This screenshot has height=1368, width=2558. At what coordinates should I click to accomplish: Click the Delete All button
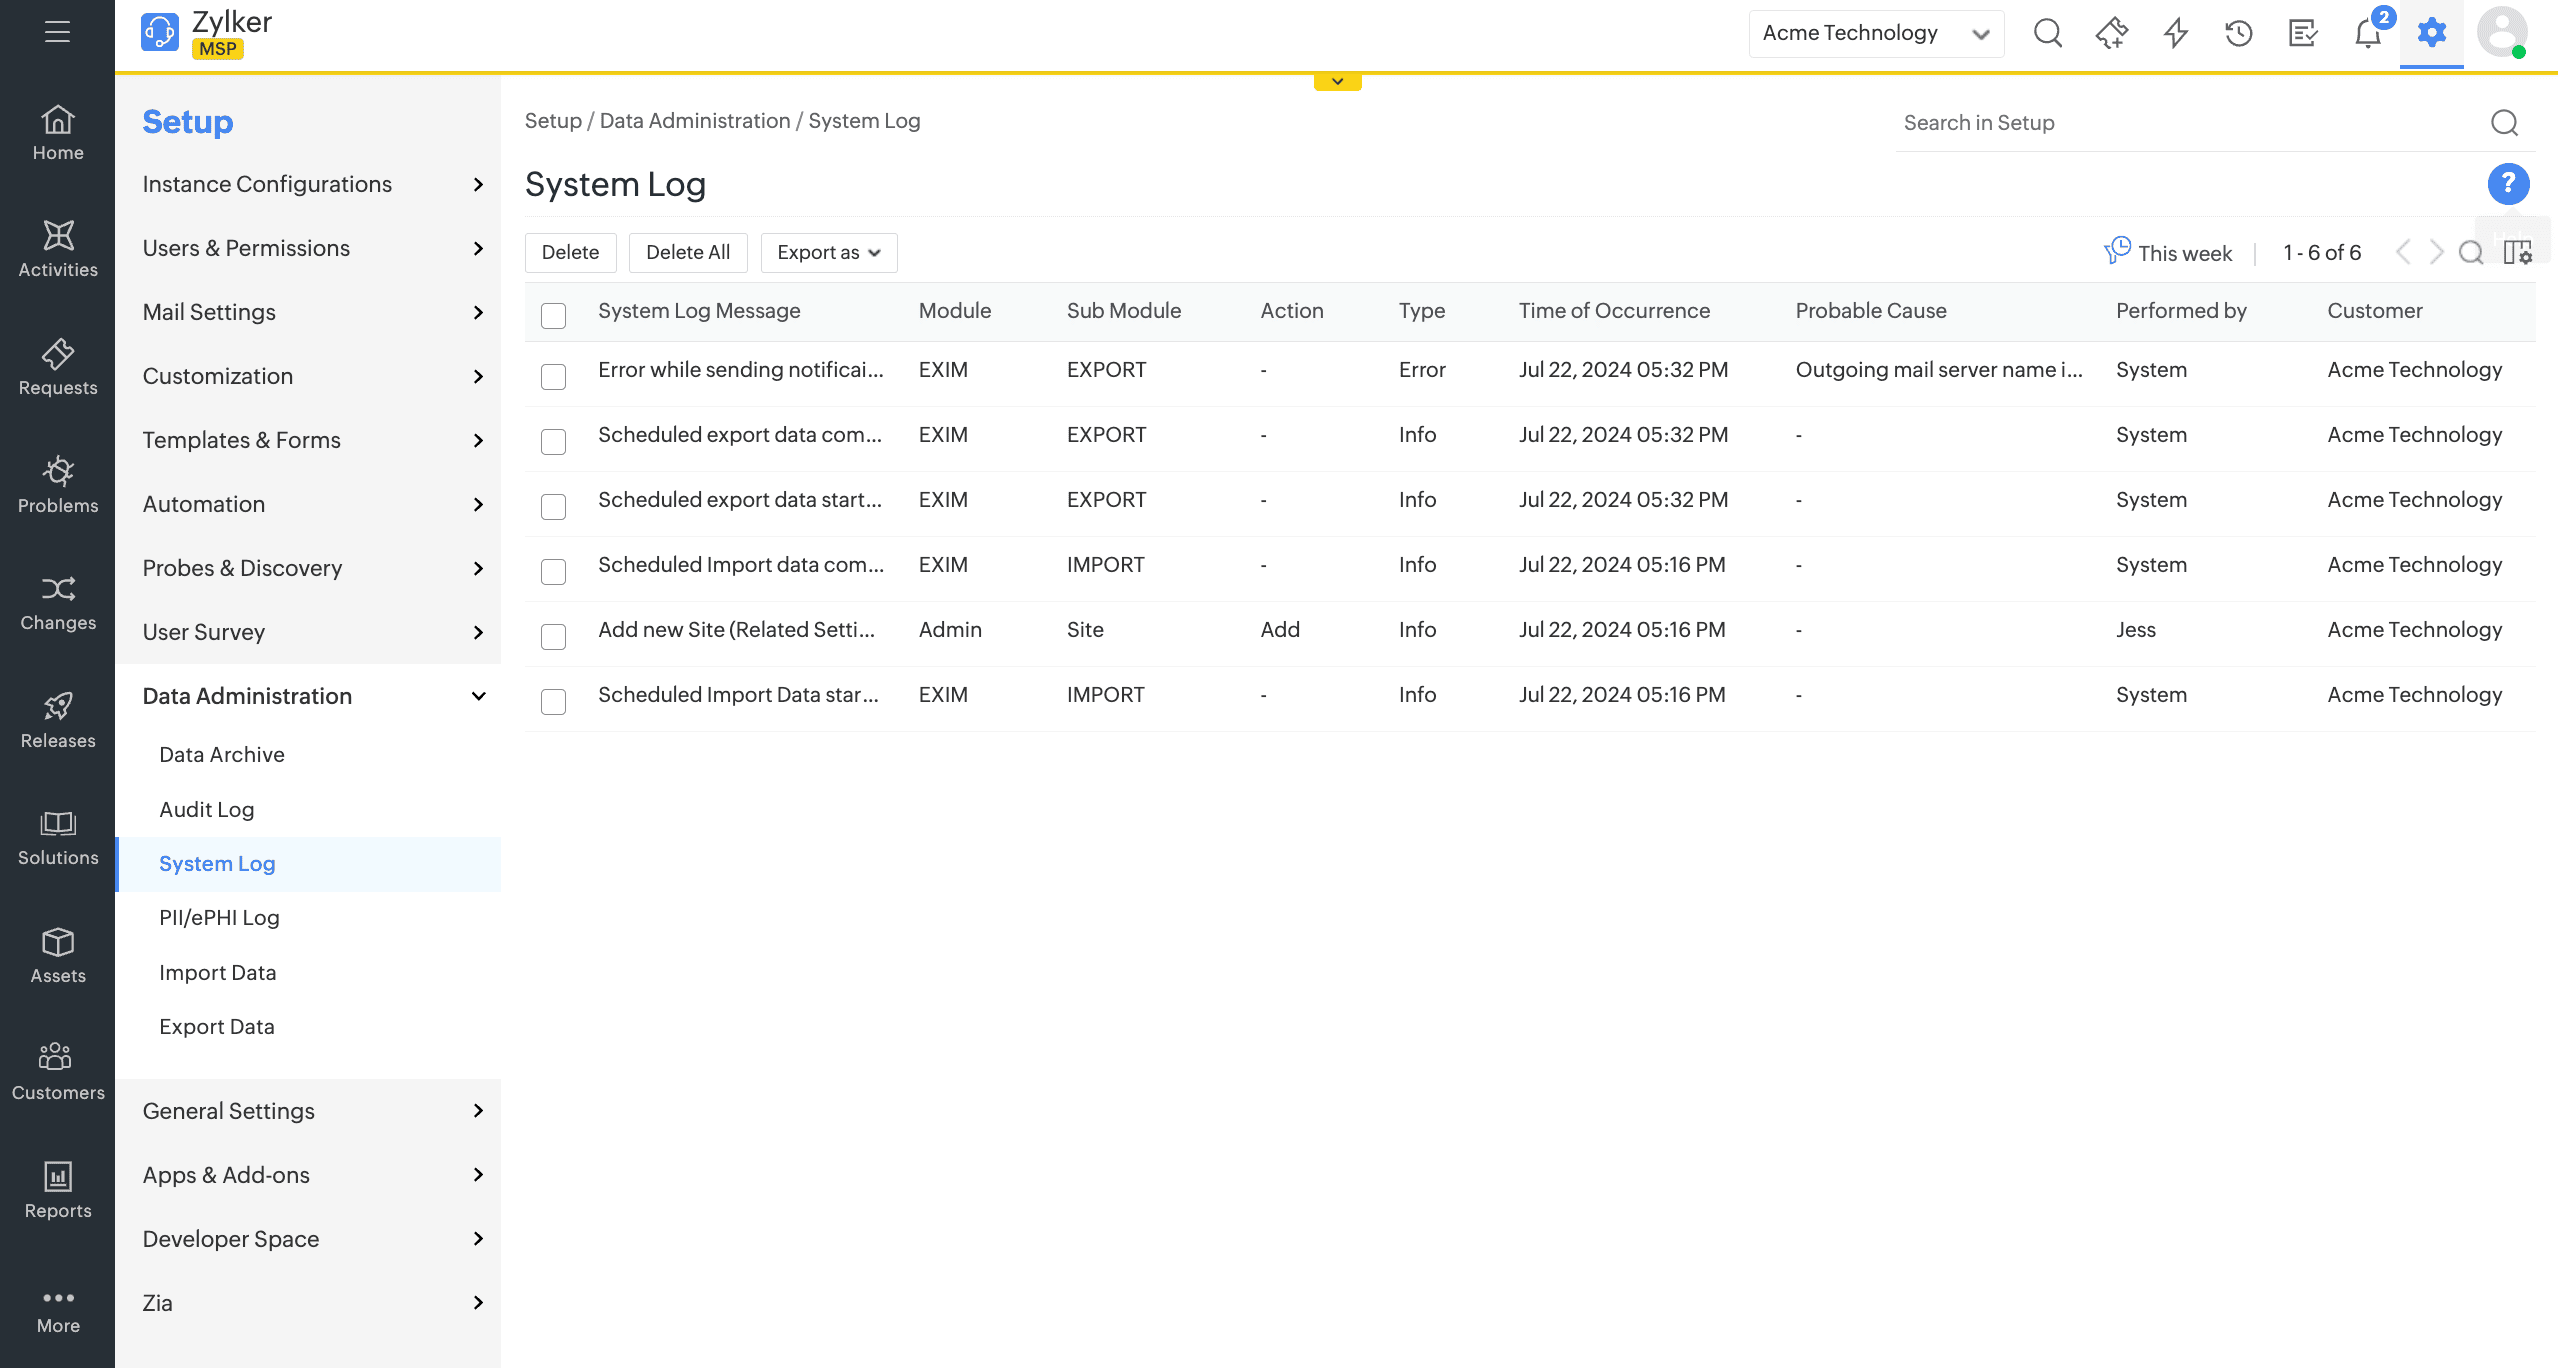coord(688,253)
